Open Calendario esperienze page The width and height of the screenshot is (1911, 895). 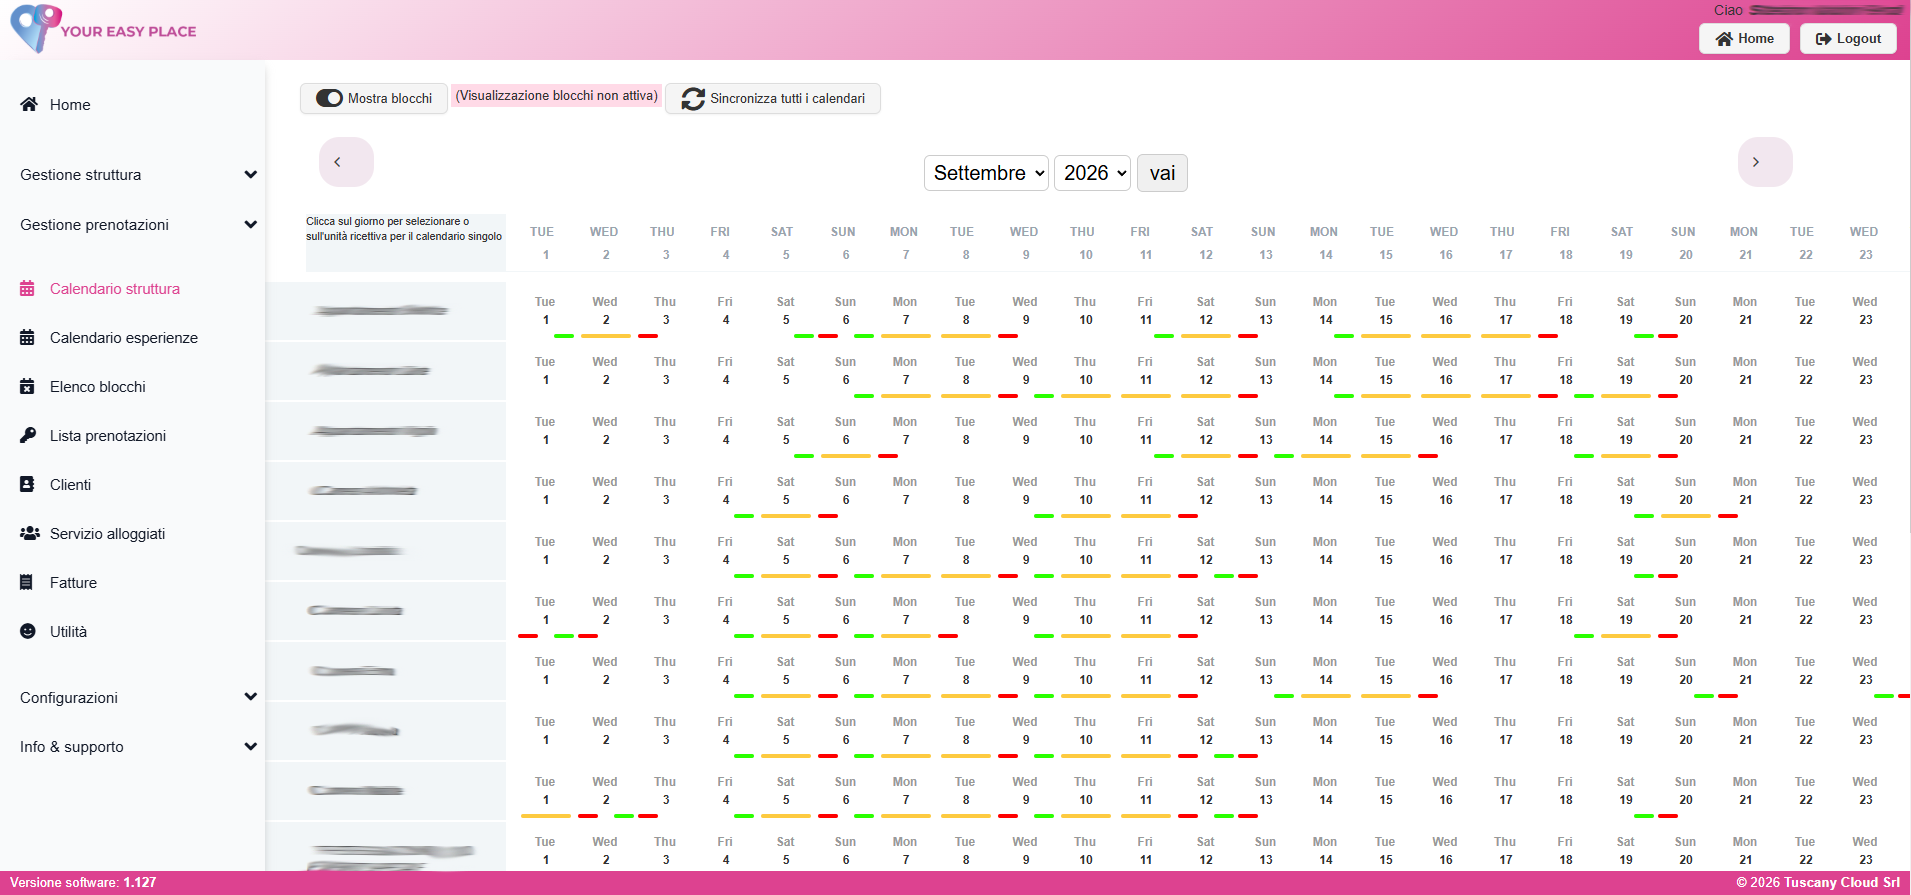(124, 337)
